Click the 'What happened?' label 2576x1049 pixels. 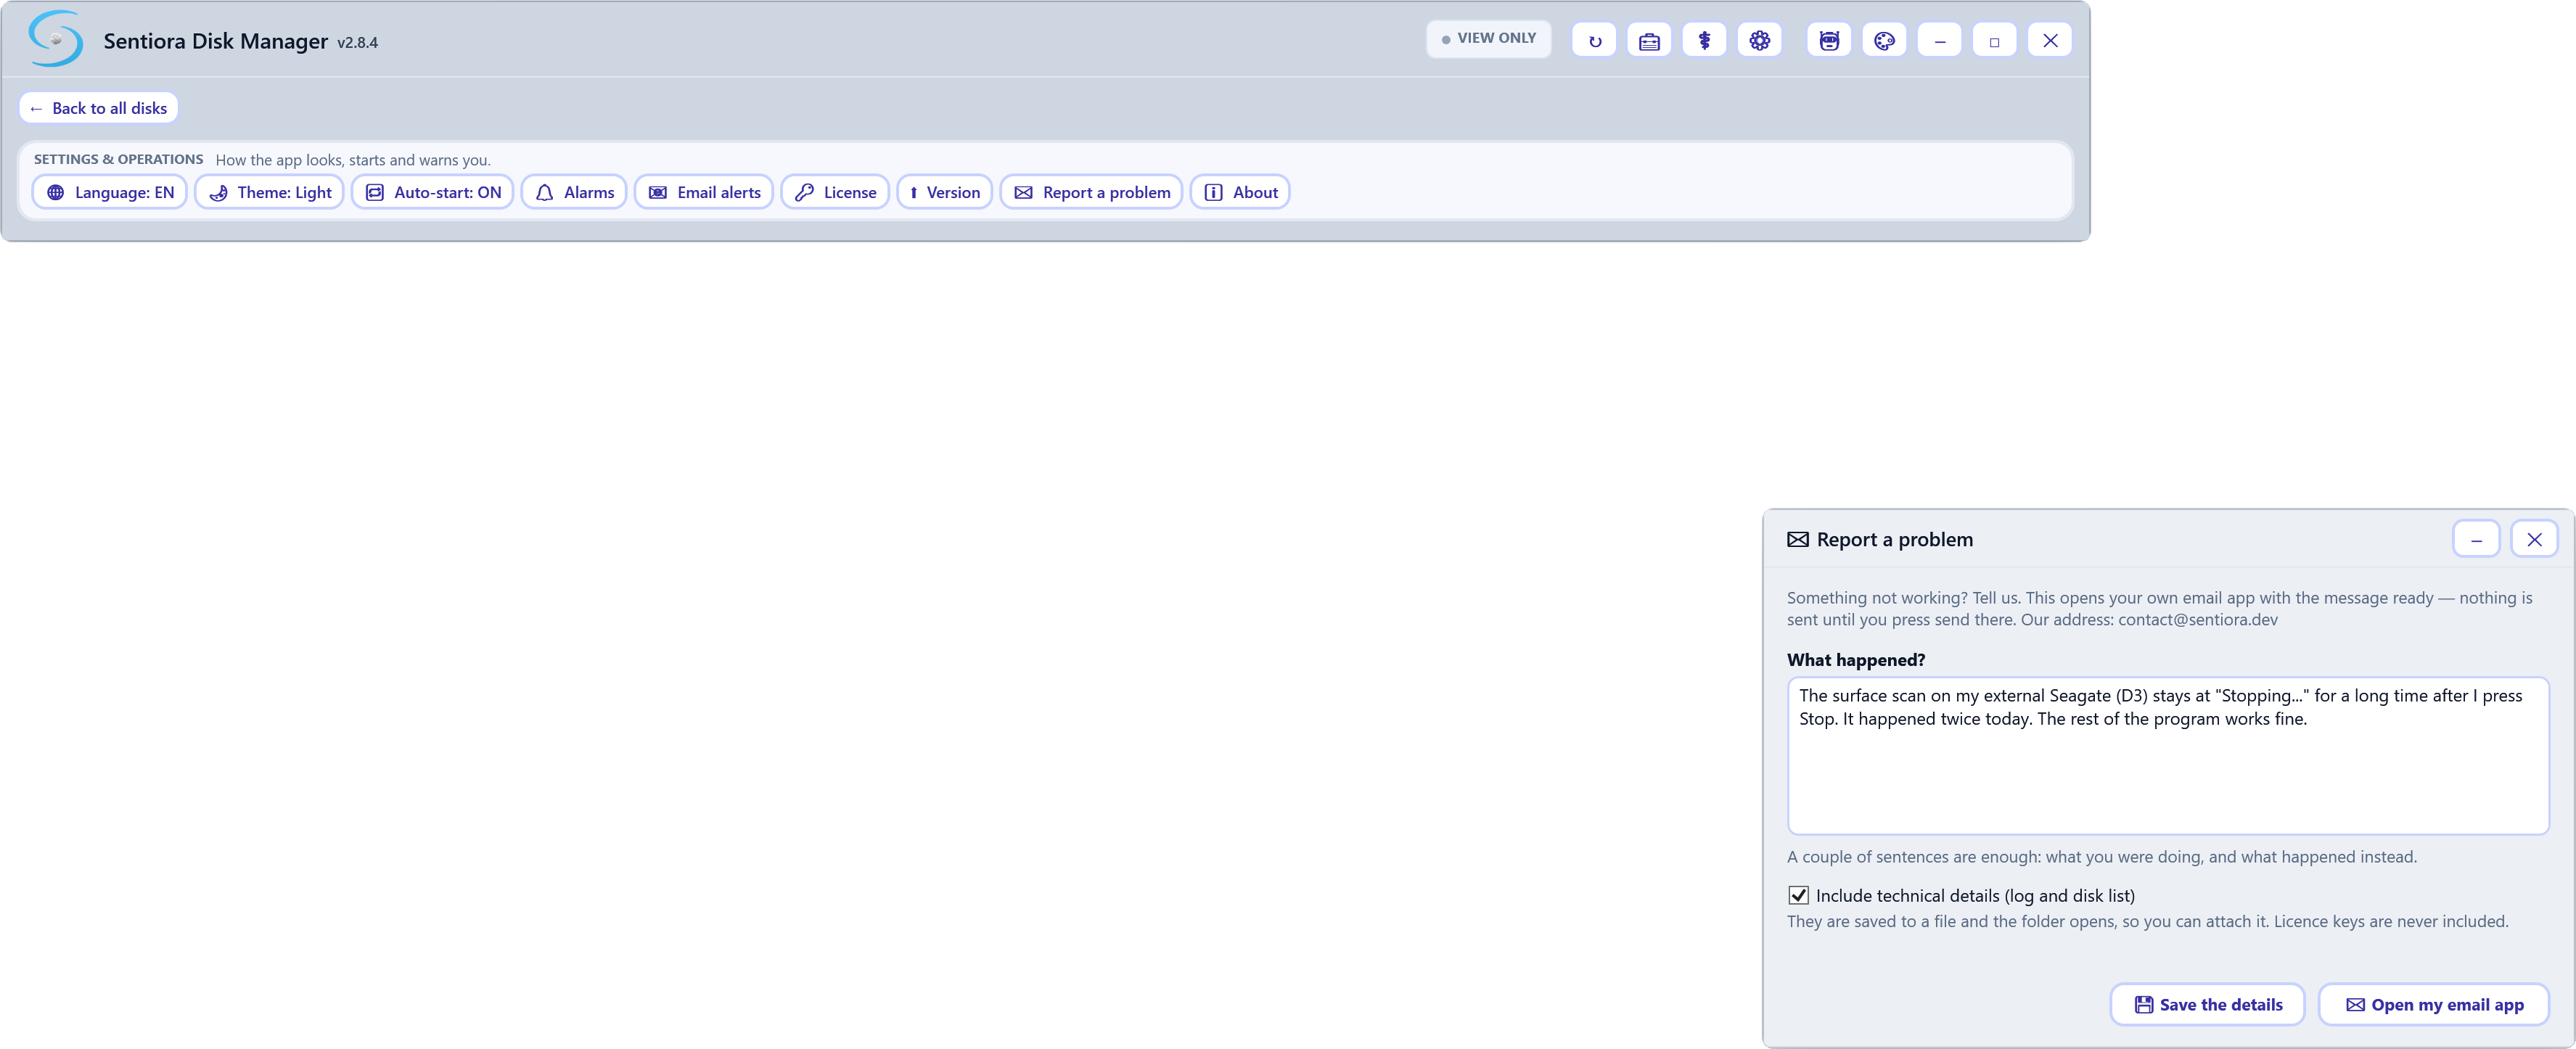pos(1856,660)
